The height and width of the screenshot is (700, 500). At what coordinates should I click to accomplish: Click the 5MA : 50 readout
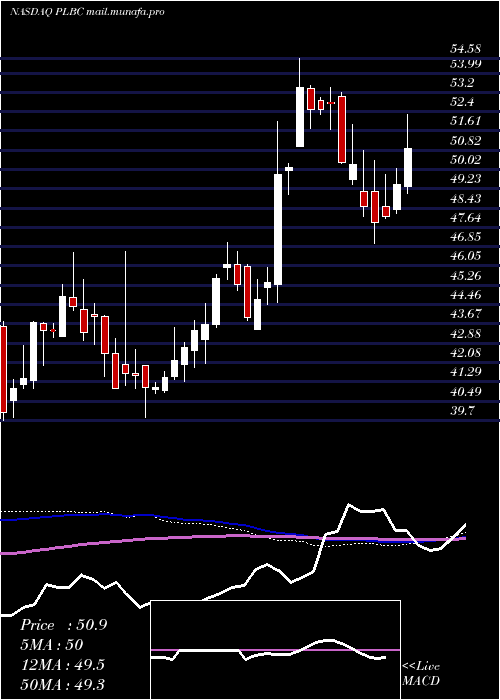point(52,645)
